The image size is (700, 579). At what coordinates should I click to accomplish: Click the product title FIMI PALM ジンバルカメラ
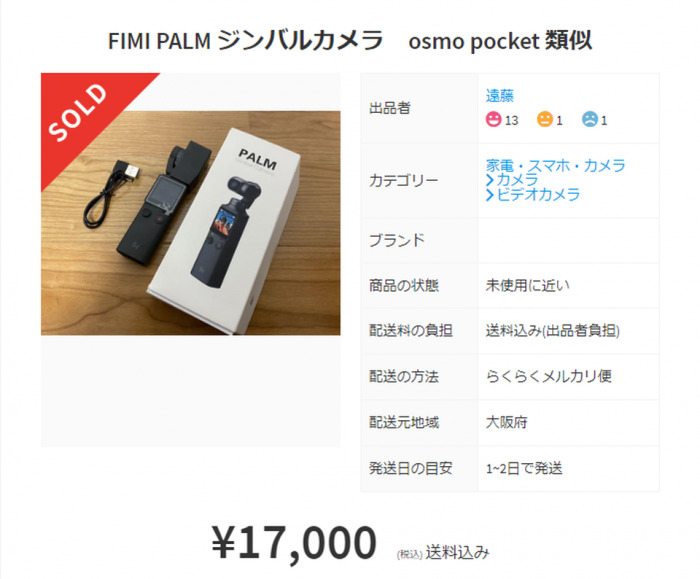[x=246, y=41]
